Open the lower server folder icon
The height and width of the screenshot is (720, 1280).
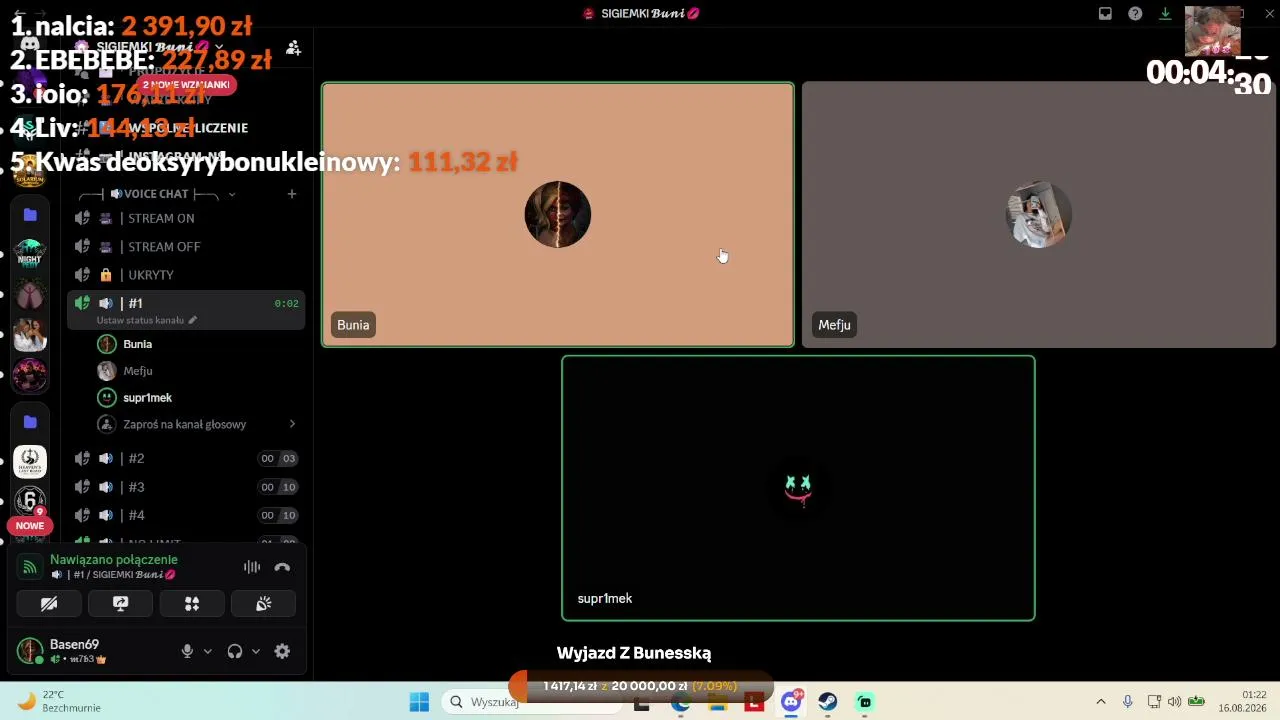30,422
